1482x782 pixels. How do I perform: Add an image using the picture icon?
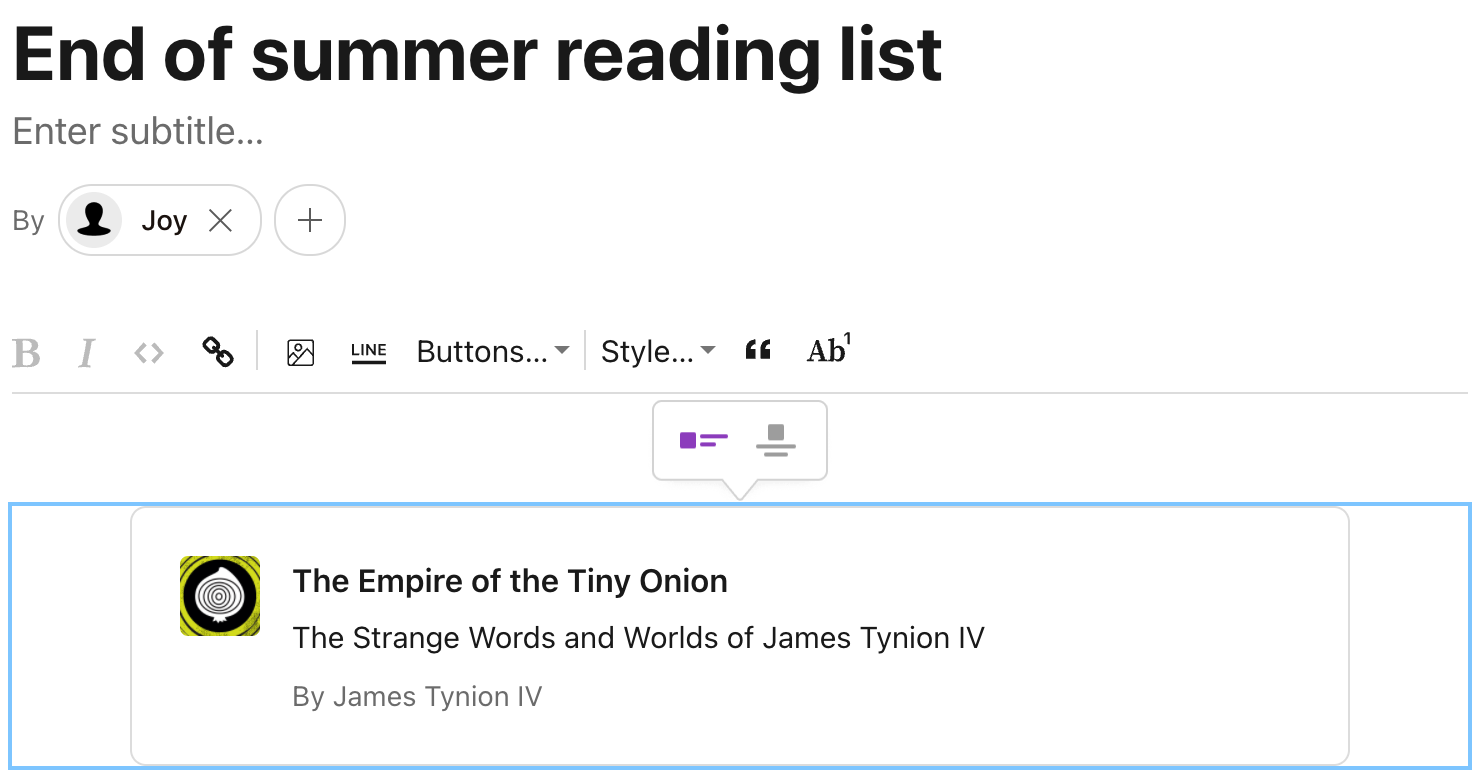pyautogui.click(x=301, y=352)
